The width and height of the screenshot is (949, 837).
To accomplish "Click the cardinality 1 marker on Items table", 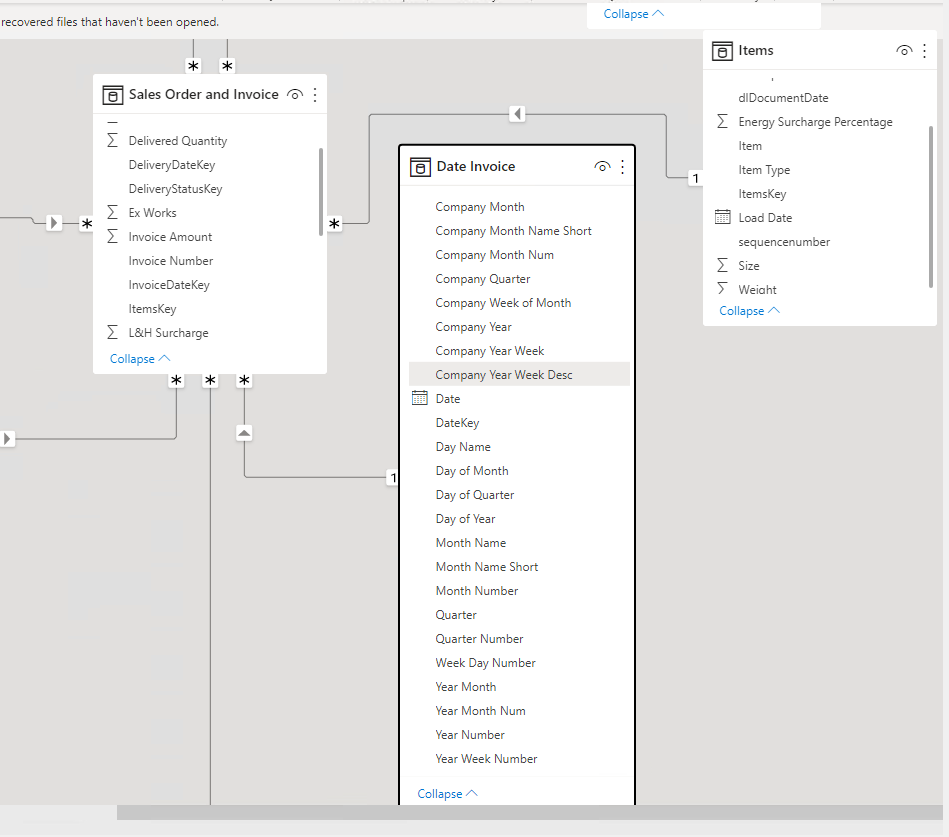I will [696, 178].
